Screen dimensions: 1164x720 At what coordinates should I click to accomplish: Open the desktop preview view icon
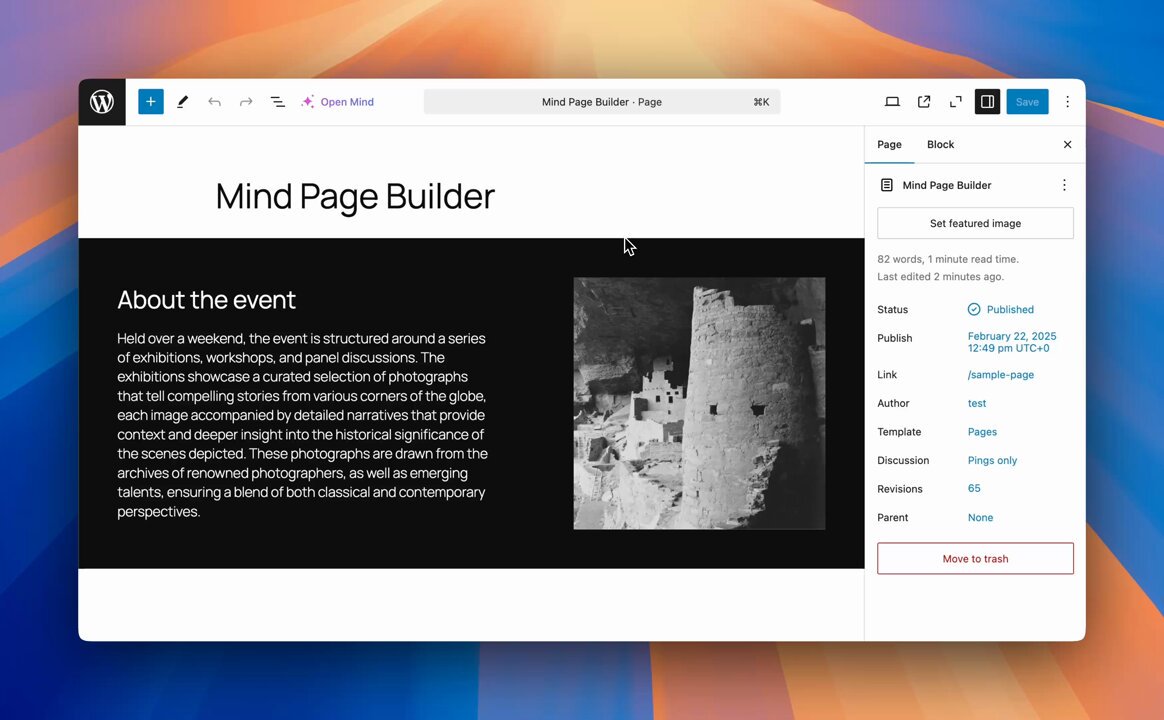892,102
